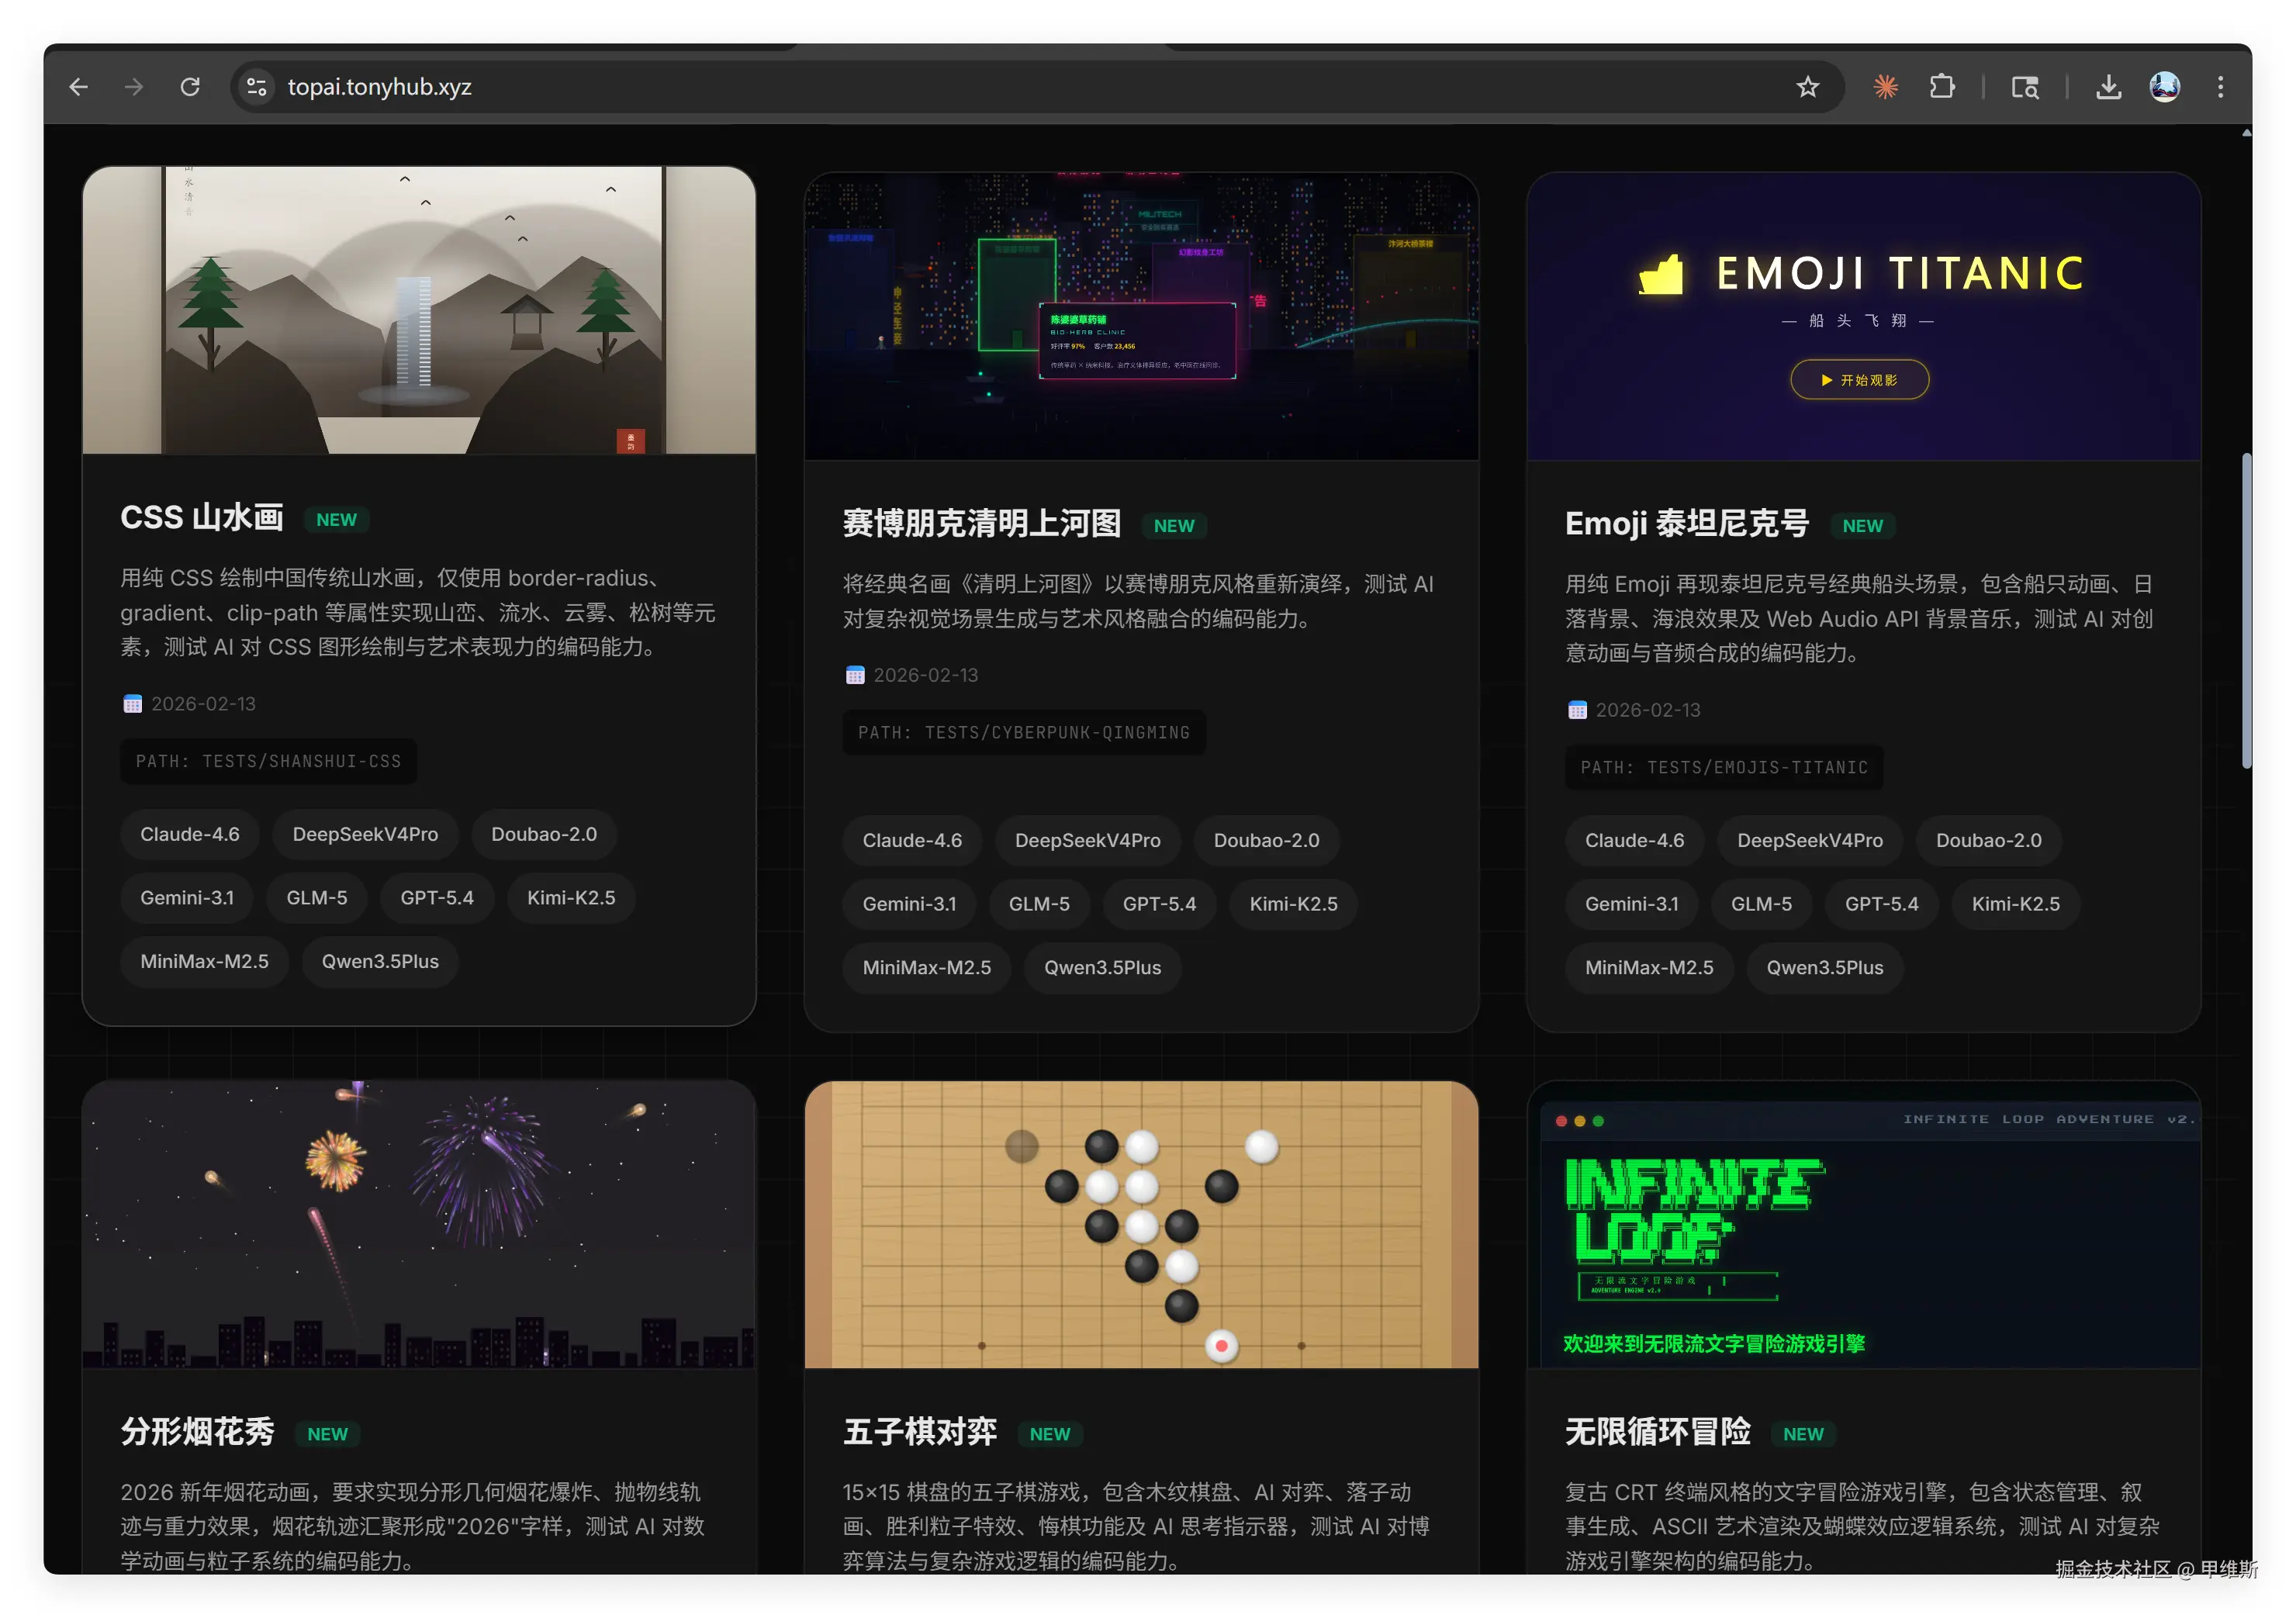Open site information icon in address bar

pyautogui.click(x=257, y=87)
